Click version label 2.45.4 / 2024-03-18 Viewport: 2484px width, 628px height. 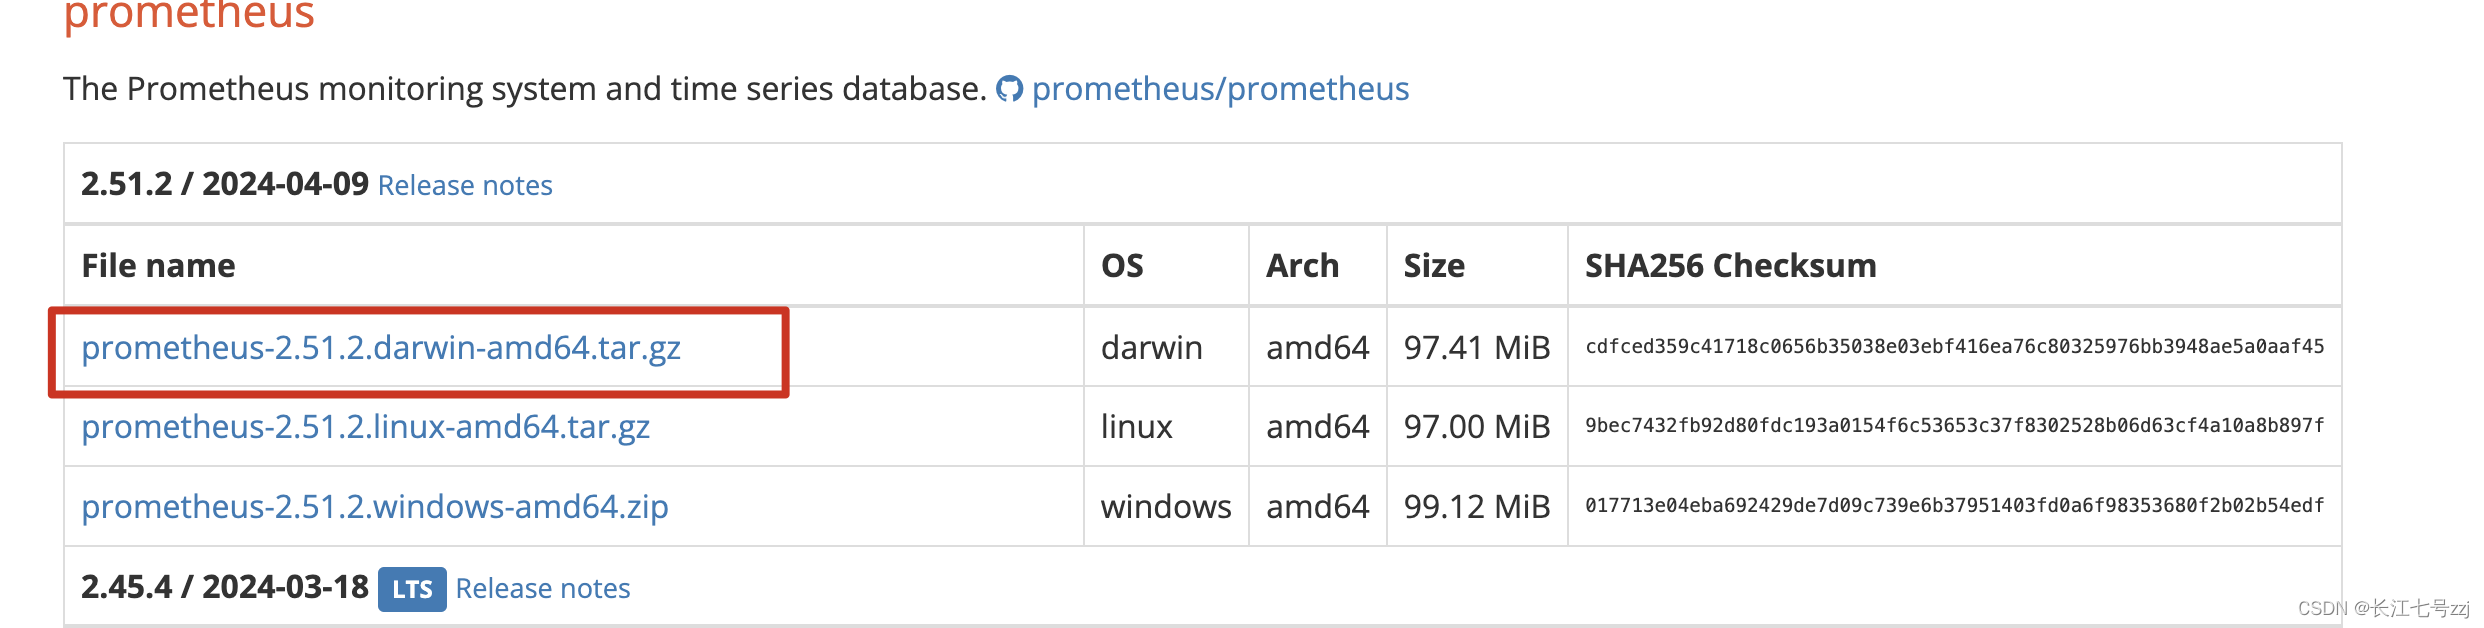[x=224, y=587]
